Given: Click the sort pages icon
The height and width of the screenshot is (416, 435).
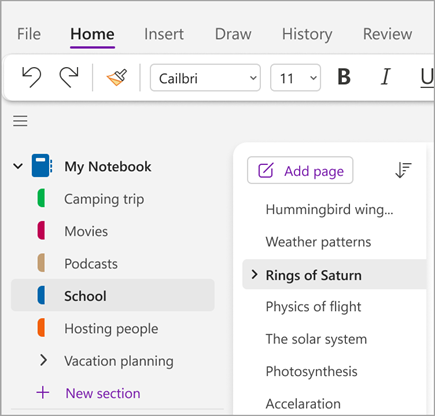Looking at the screenshot, I should 403,170.
